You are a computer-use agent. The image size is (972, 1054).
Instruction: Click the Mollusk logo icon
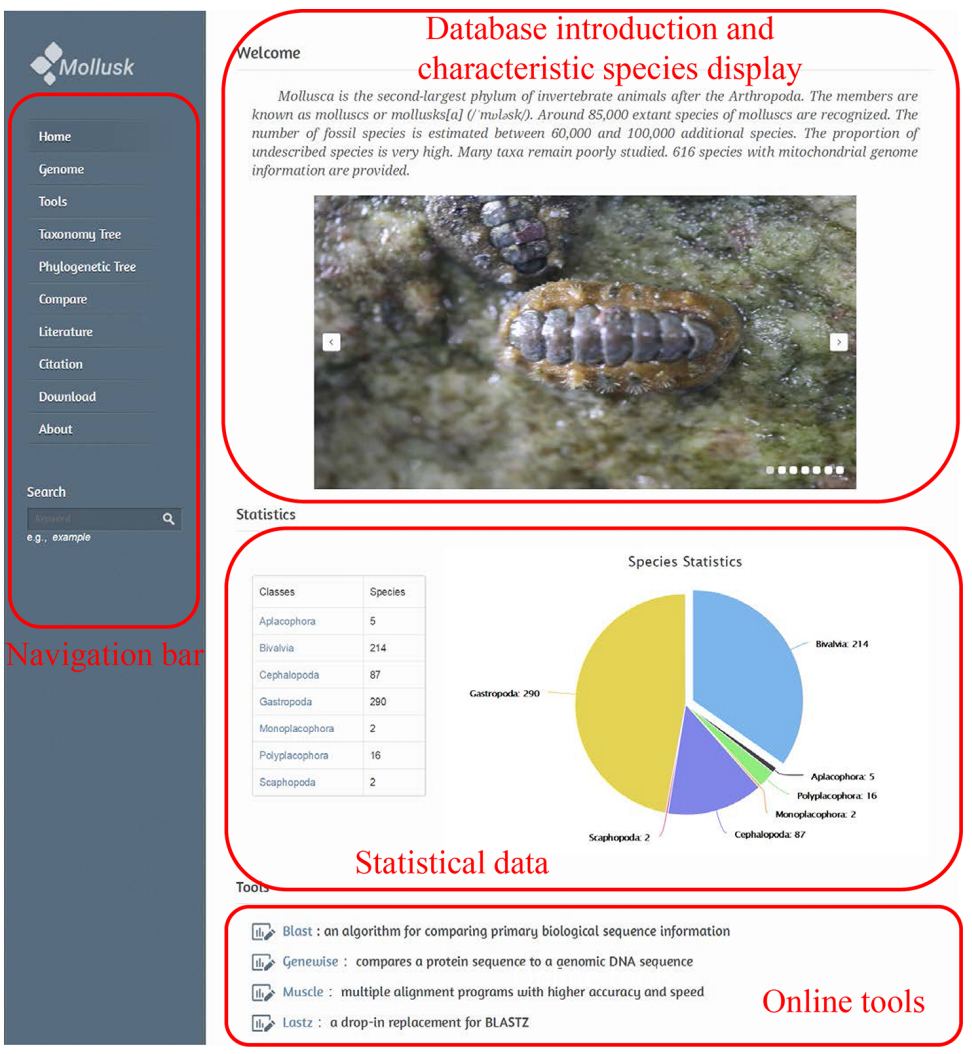pyautogui.click(x=46, y=64)
